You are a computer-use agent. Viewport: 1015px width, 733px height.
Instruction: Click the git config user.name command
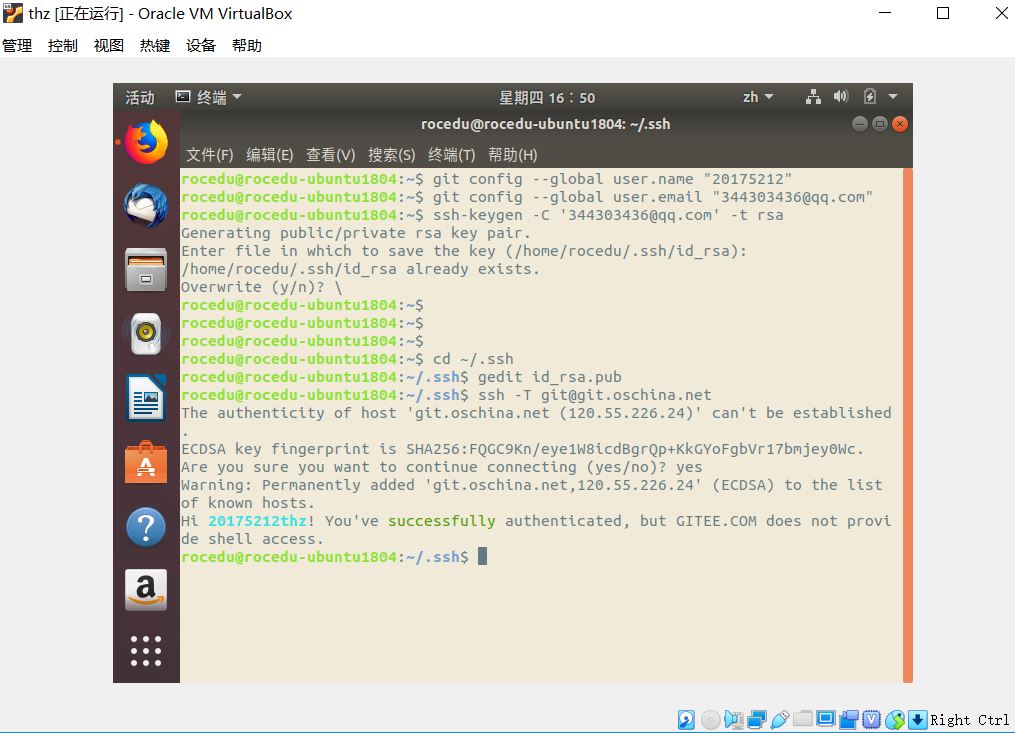(612, 179)
